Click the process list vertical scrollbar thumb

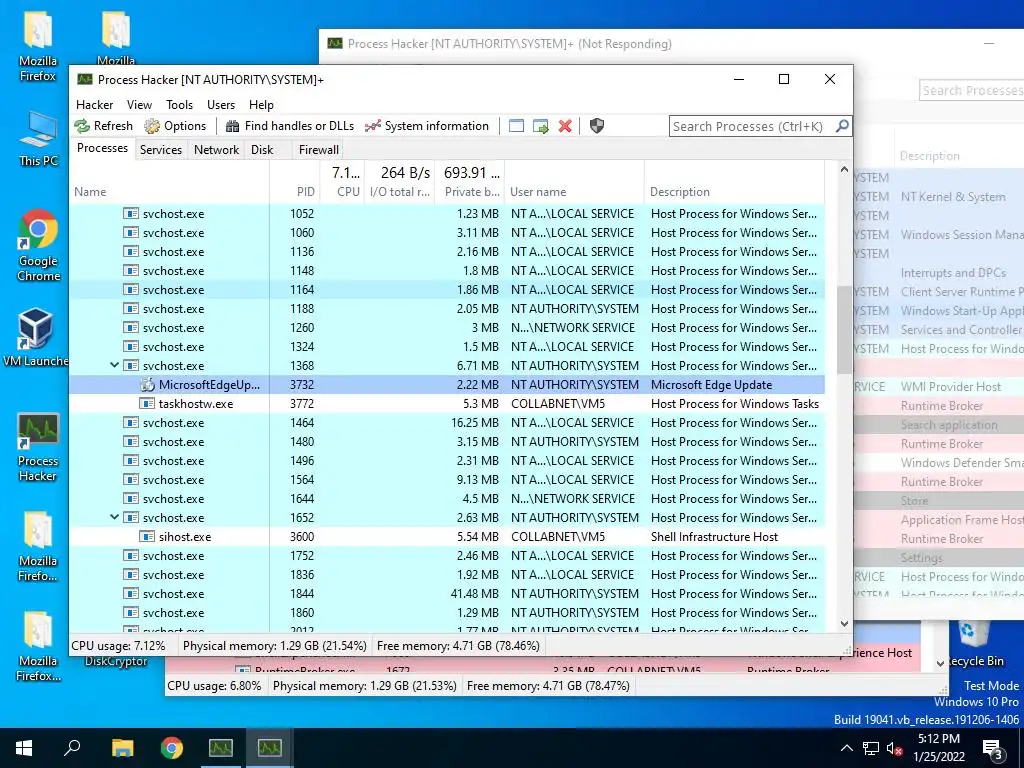844,330
